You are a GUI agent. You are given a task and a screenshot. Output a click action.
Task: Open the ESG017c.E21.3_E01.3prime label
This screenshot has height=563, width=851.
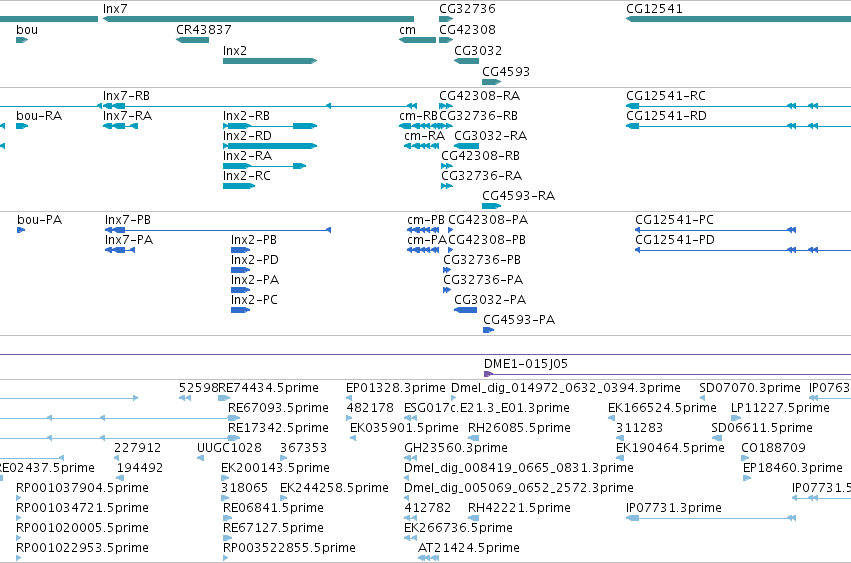pos(486,408)
